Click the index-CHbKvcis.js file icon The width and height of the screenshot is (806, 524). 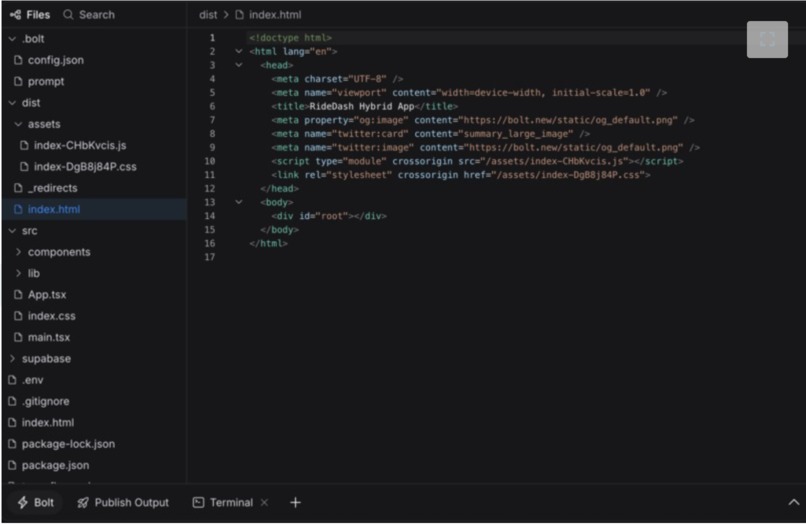tap(24, 146)
